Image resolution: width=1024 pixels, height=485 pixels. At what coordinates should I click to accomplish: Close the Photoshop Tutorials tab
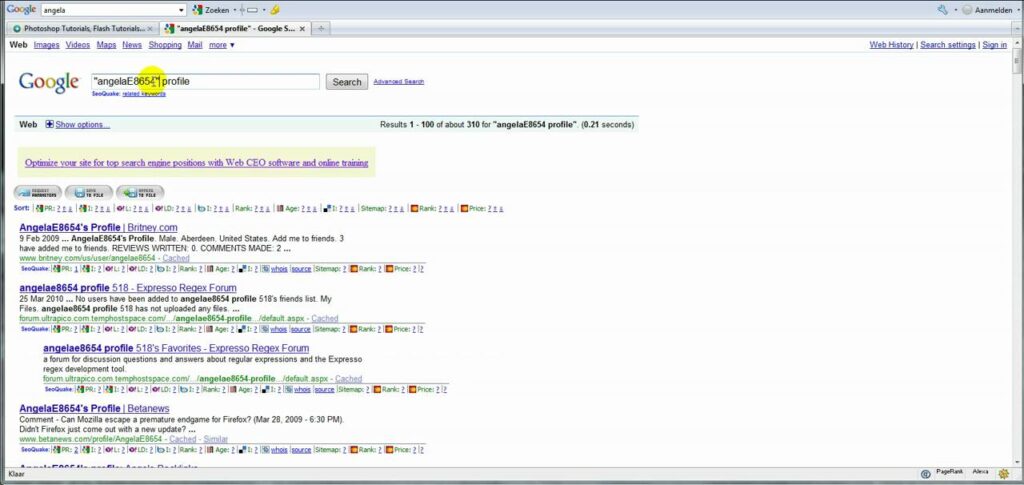(150, 29)
